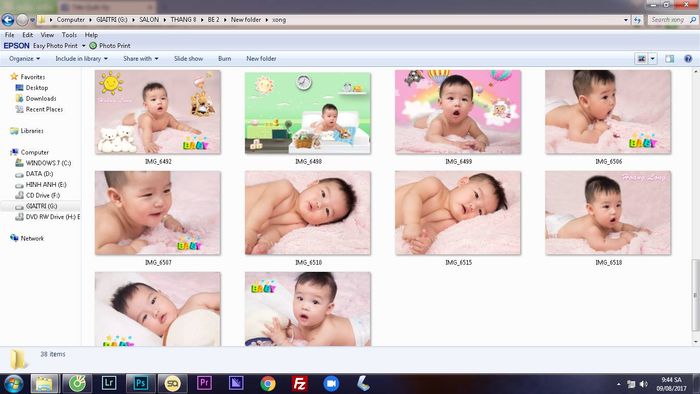This screenshot has width=700, height=394.
Task: Open the Easy Photo Print dropdown arrow
Action: [x=83, y=46]
